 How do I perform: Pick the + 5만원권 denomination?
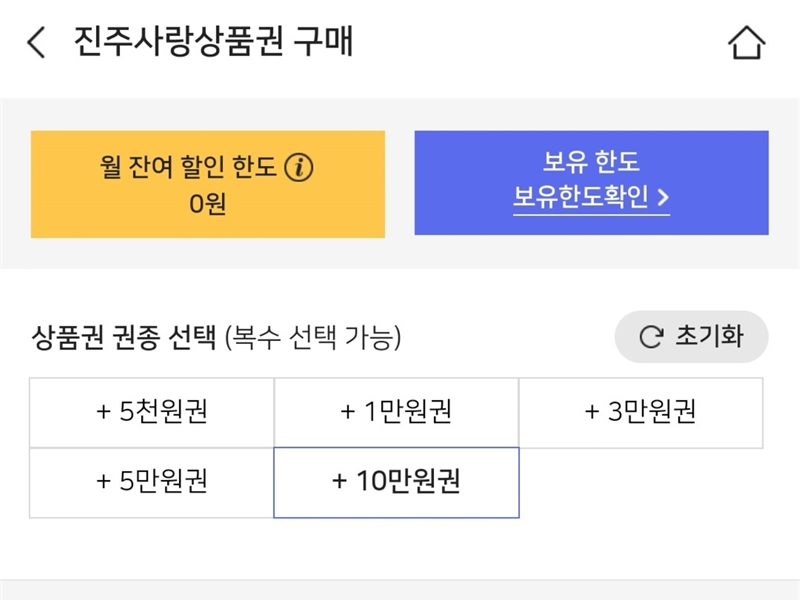pos(152,482)
